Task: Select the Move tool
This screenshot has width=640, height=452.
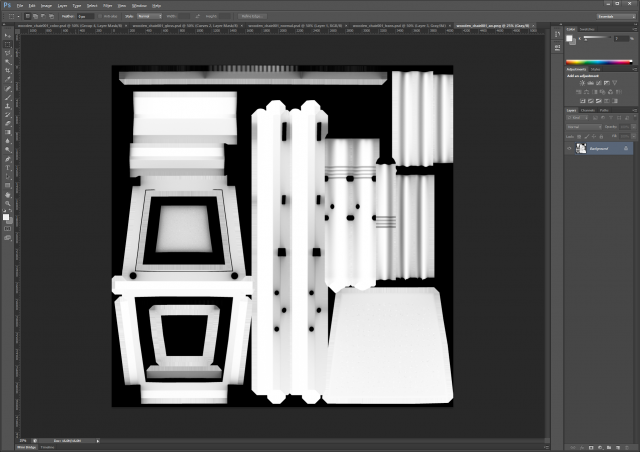Action: (x=7, y=36)
